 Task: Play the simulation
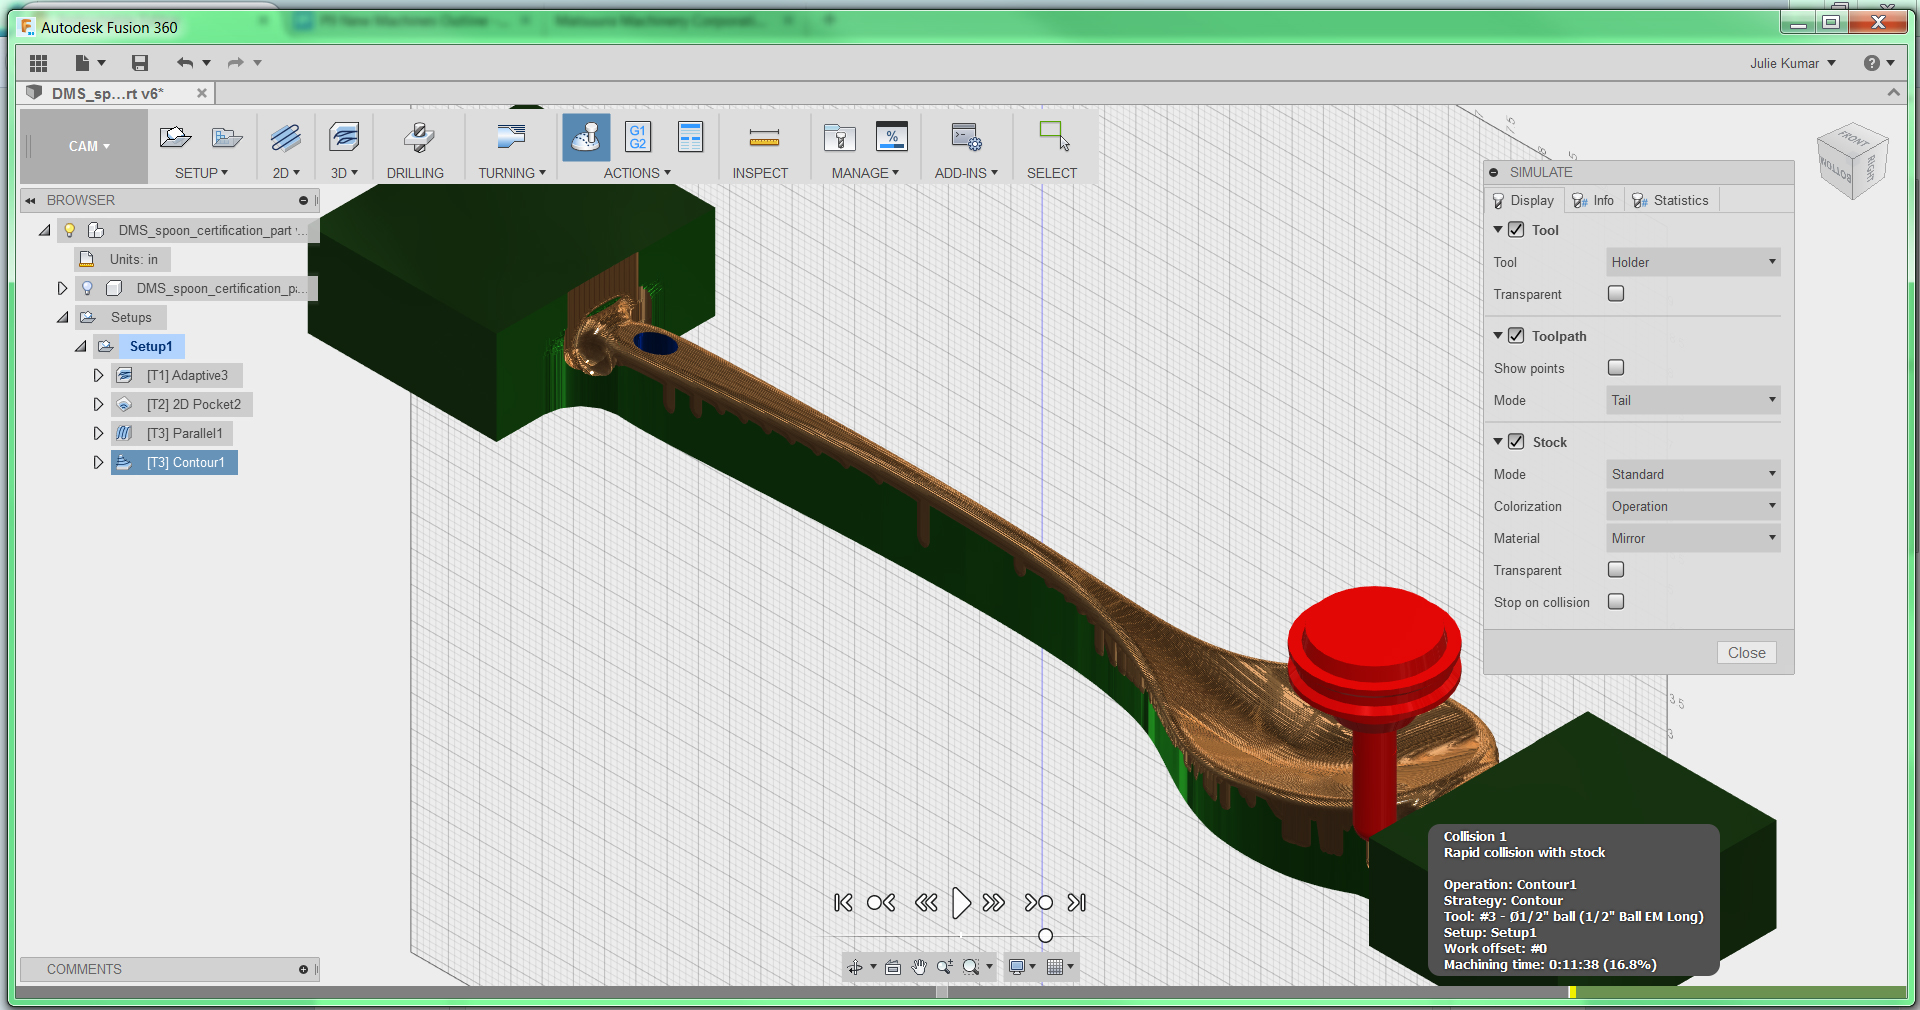click(960, 903)
